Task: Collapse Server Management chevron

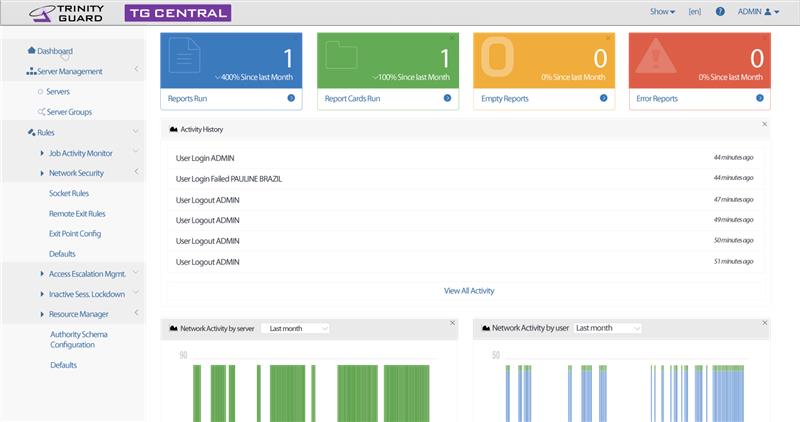Action: tap(136, 69)
